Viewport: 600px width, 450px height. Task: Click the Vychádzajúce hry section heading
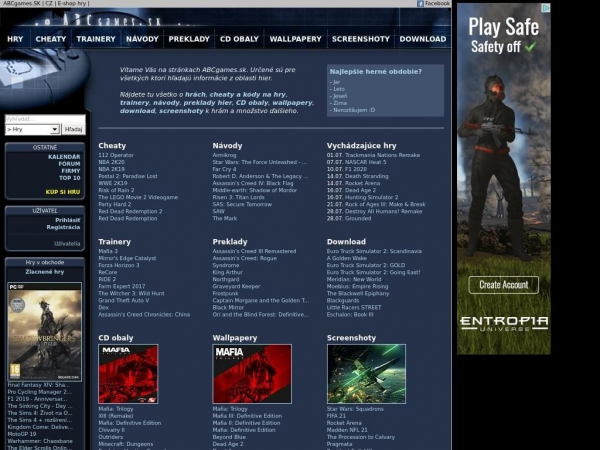click(362, 146)
